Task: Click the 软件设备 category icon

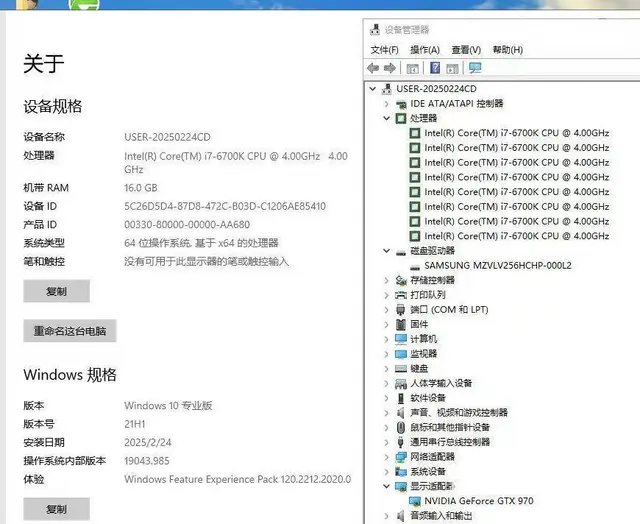Action: coord(401,398)
